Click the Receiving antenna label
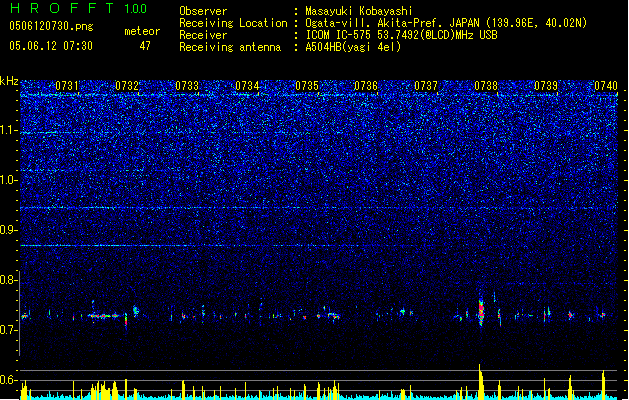 point(230,47)
